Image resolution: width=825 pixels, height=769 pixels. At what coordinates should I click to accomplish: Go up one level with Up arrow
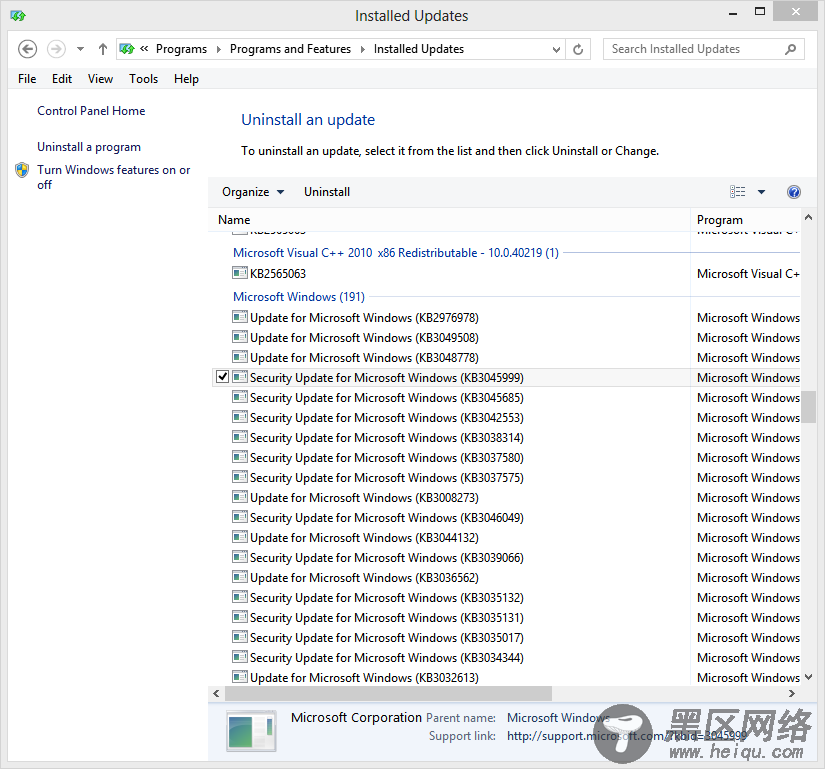click(x=103, y=49)
